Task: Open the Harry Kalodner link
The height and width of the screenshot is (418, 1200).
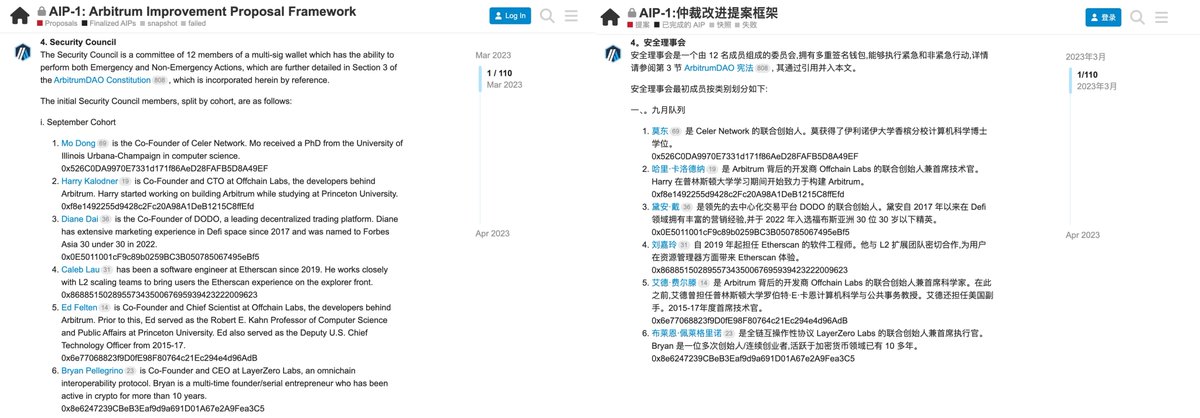Action: tap(88, 181)
